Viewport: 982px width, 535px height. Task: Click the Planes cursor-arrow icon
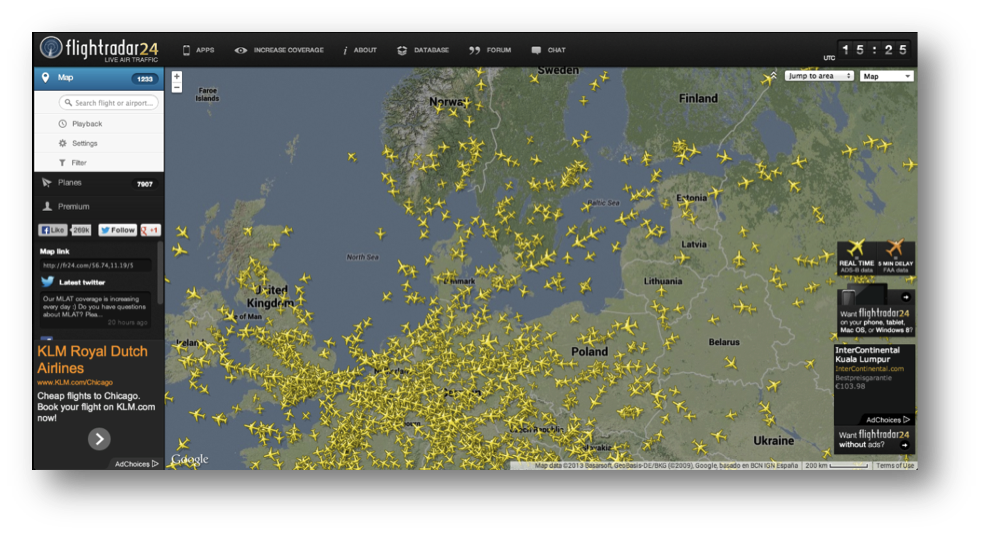[46, 183]
